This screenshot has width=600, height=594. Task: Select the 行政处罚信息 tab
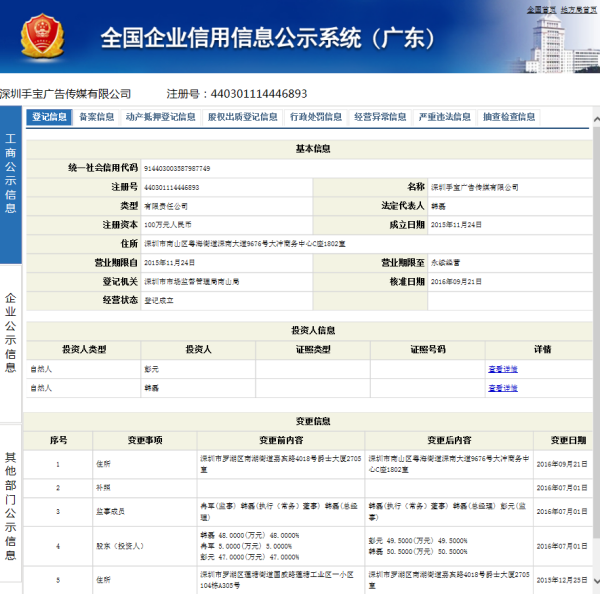(316, 117)
